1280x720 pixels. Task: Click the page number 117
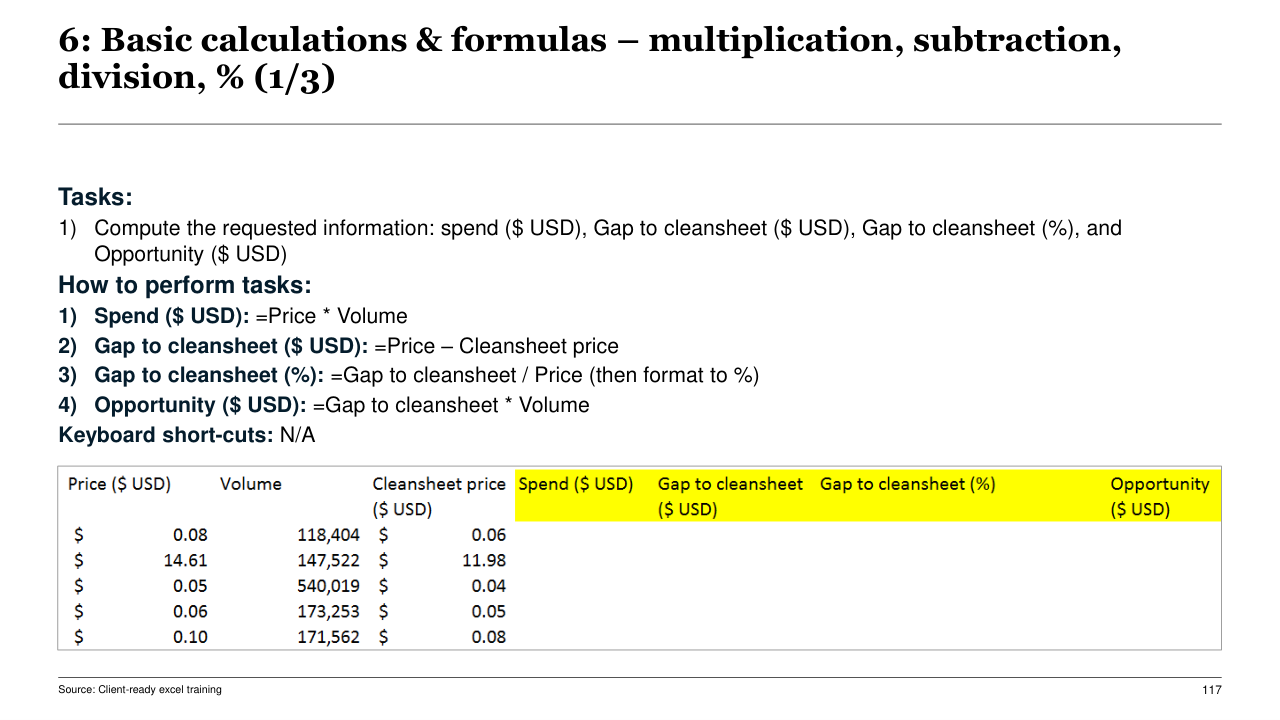coord(1211,690)
